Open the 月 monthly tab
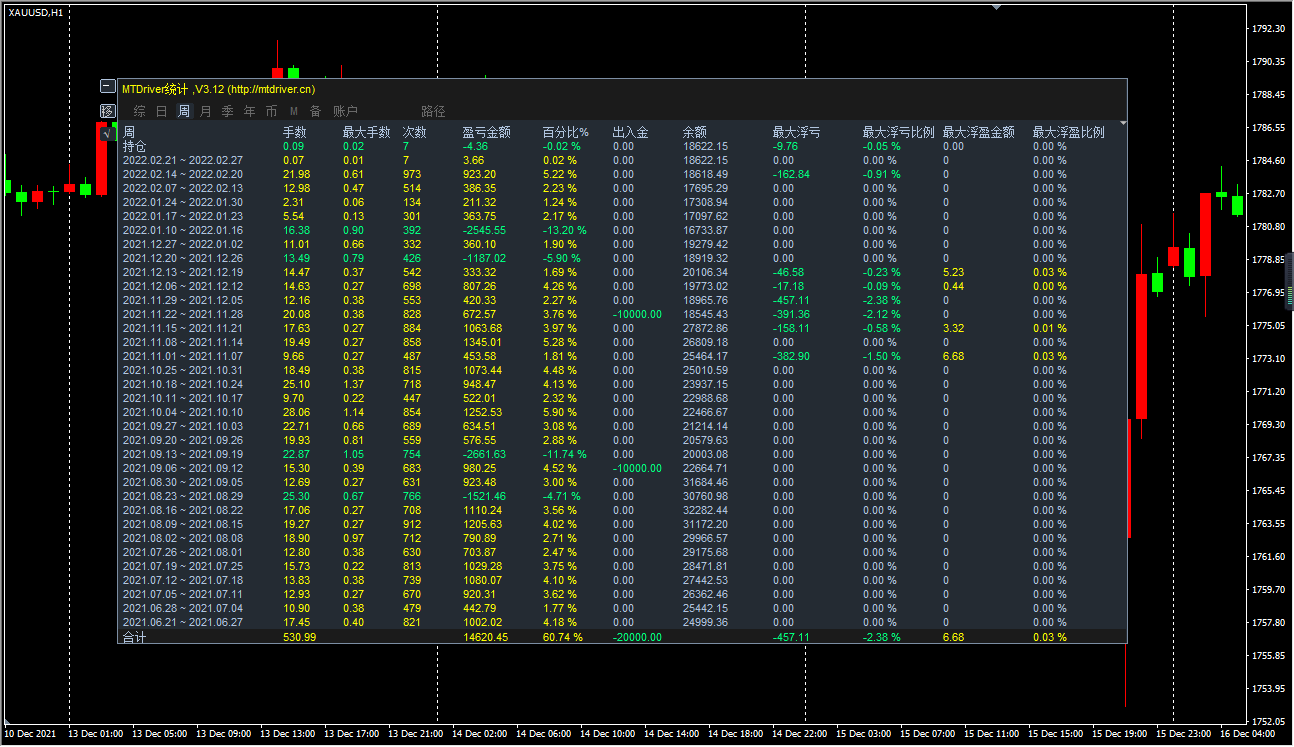 (x=206, y=111)
